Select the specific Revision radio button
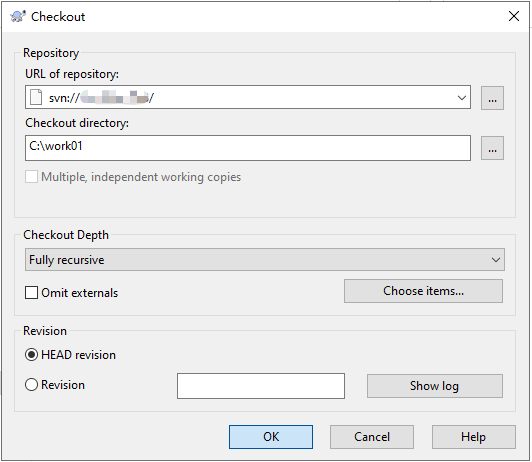The width and height of the screenshot is (532, 462). point(32,385)
